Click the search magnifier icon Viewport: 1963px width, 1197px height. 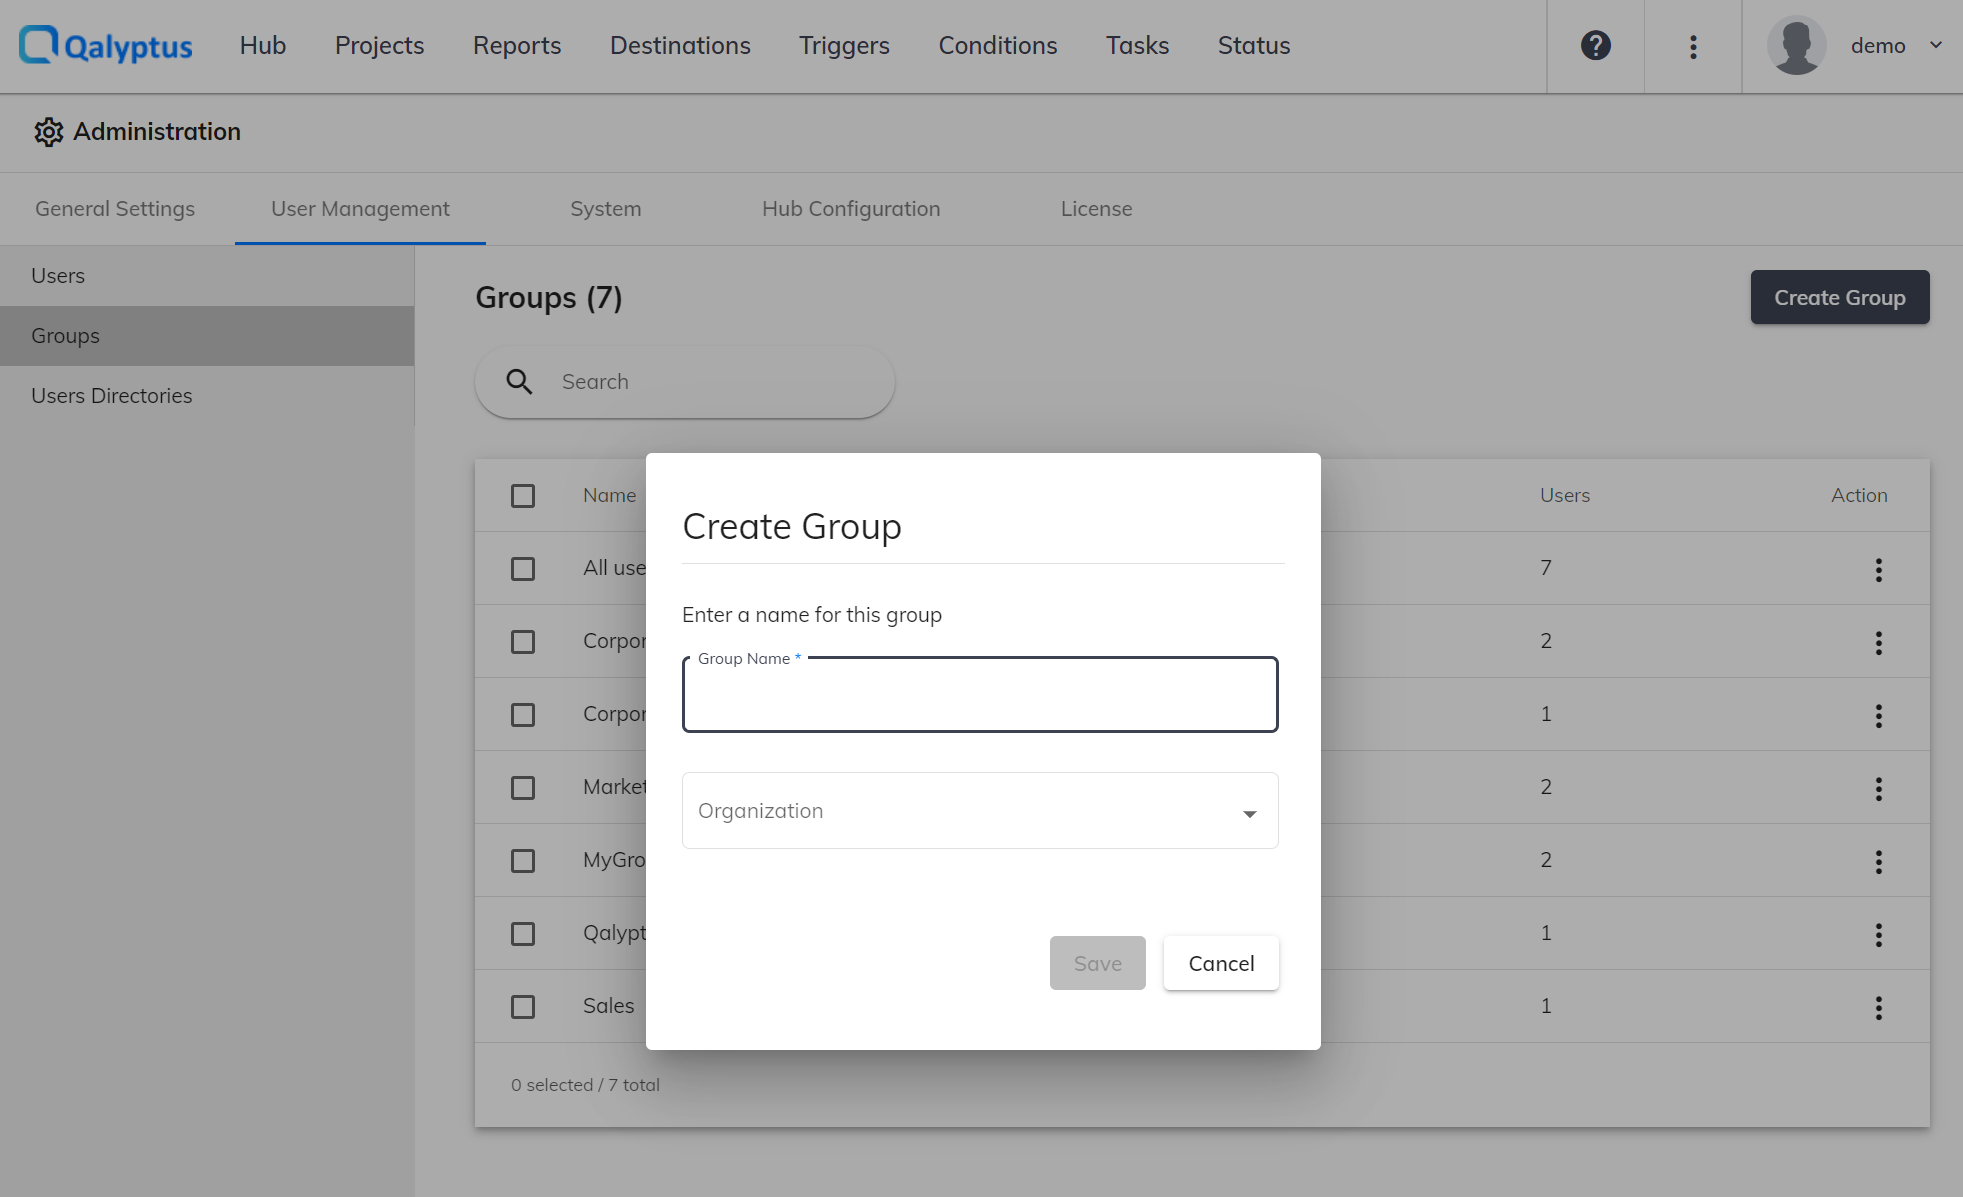[518, 381]
